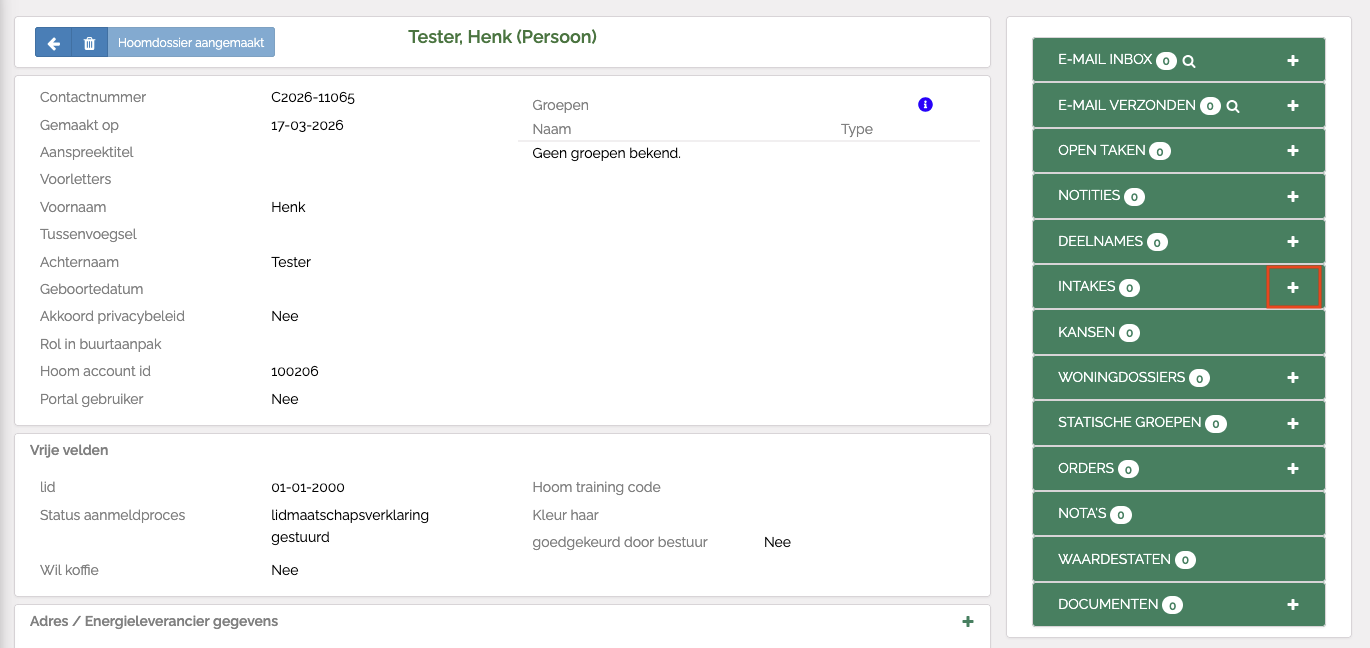Click the Hoomdossier aangemaakt button

click(191, 43)
